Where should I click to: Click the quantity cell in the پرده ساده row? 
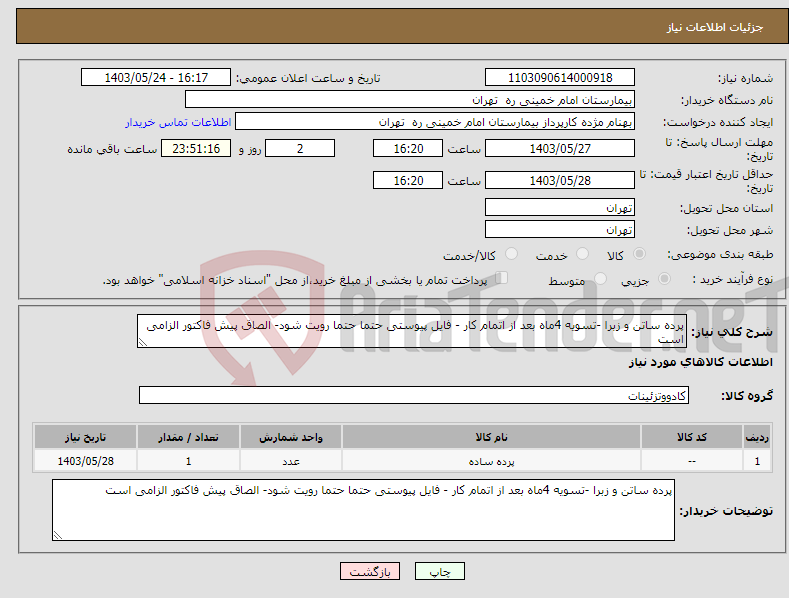(188, 461)
